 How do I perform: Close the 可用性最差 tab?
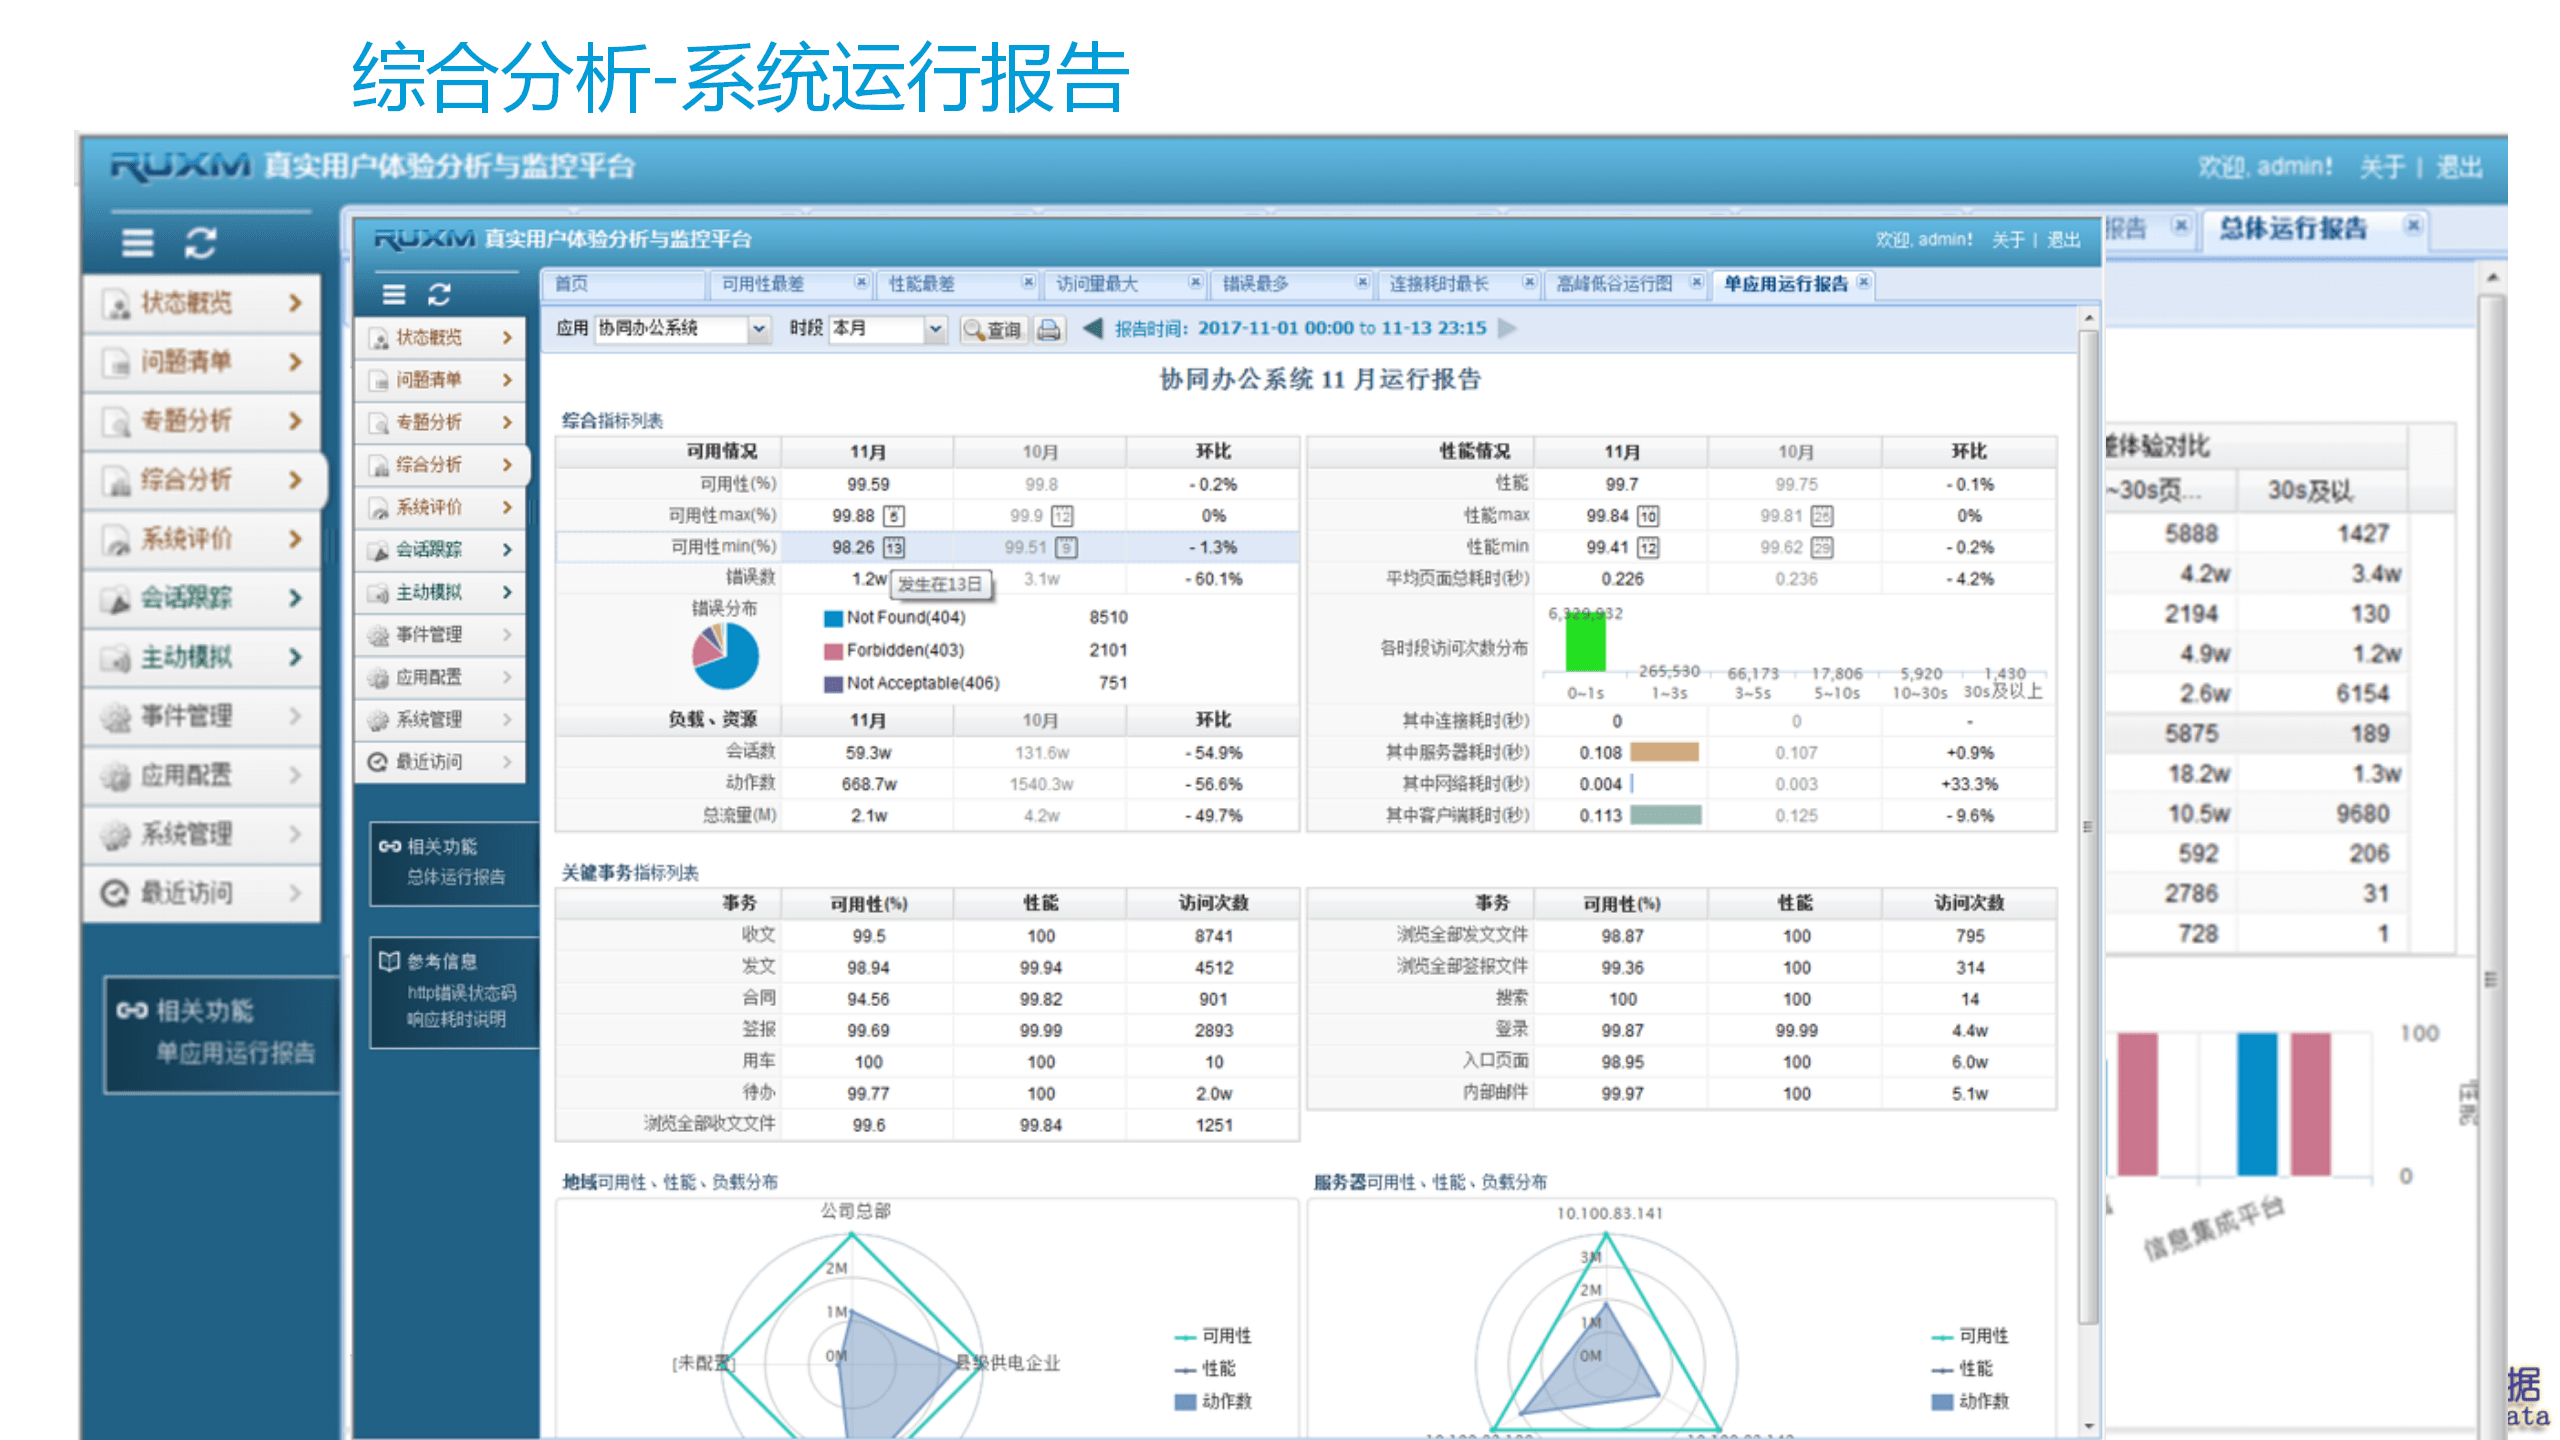pos(860,283)
